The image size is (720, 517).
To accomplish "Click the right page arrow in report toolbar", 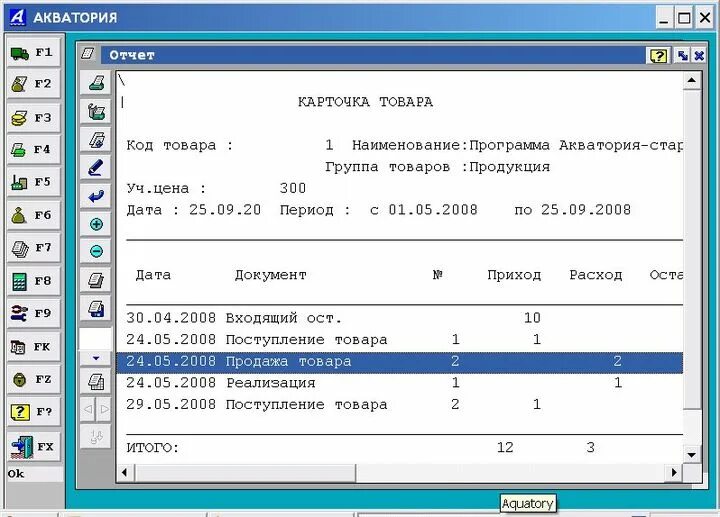I will click(104, 409).
